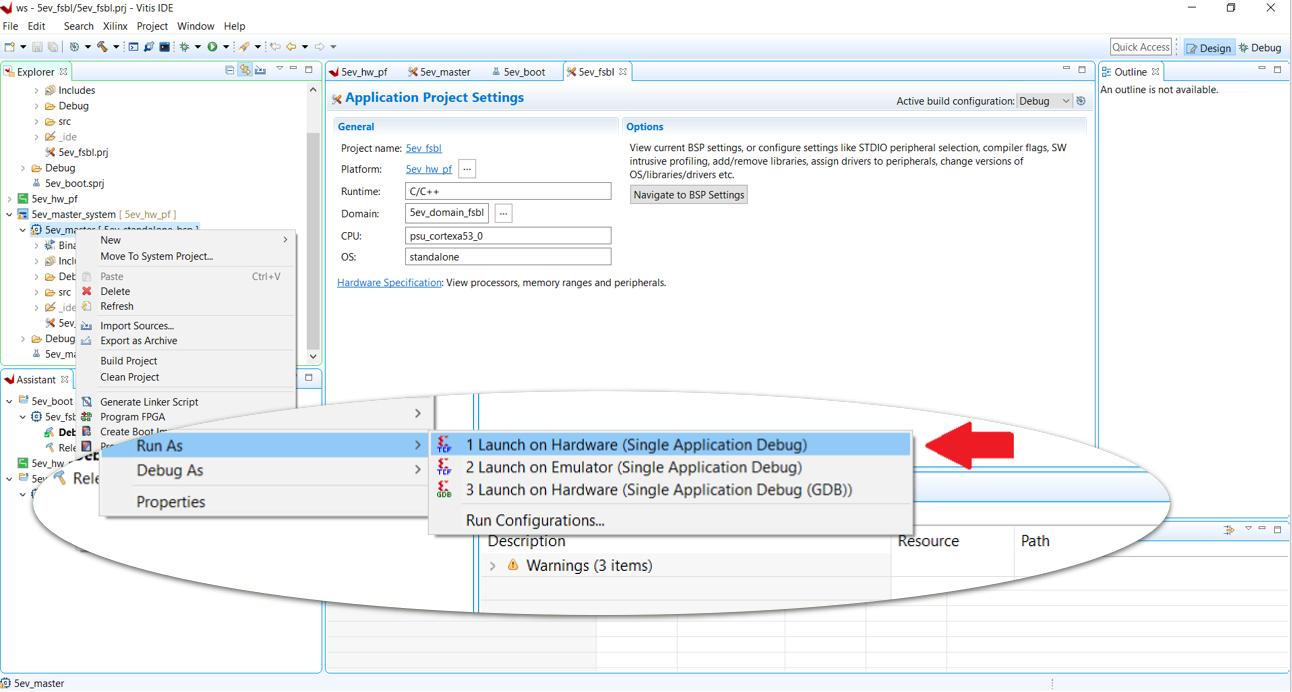Expand the Warnings (3 items) row
This screenshot has height=692, width=1292.
(492, 566)
